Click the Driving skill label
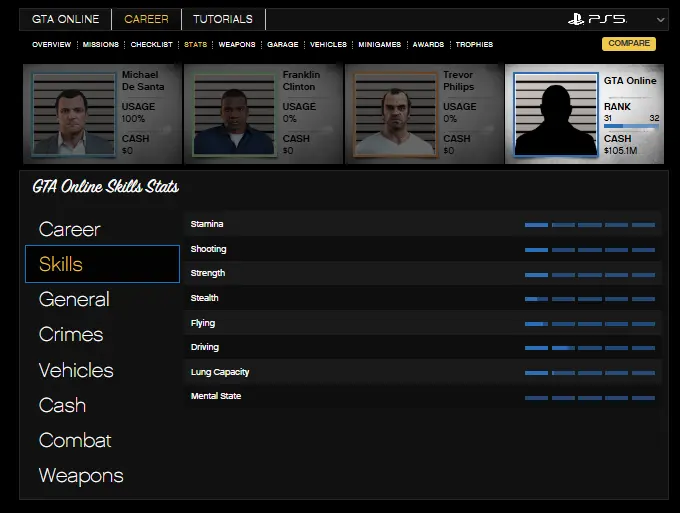This screenshot has height=513, width=680. (205, 347)
